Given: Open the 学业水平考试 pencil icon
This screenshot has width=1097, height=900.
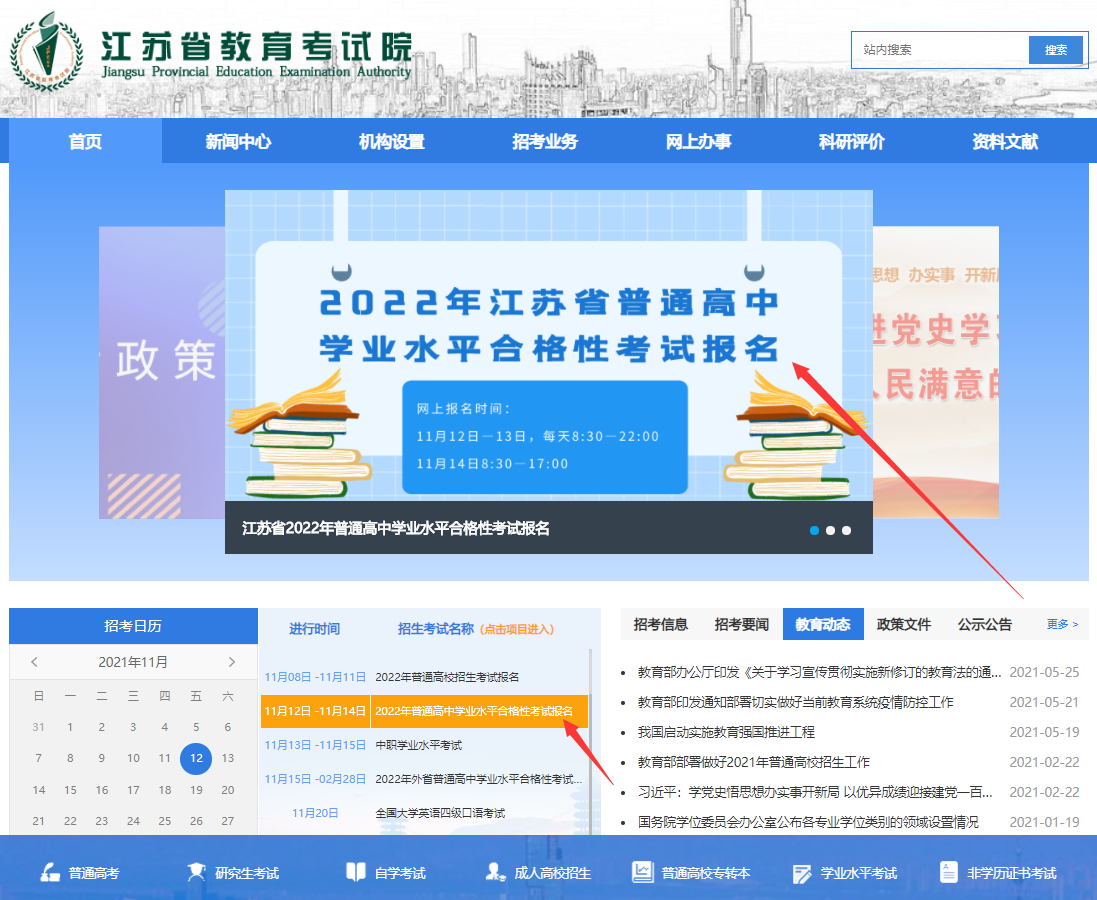Looking at the screenshot, I should (801, 873).
